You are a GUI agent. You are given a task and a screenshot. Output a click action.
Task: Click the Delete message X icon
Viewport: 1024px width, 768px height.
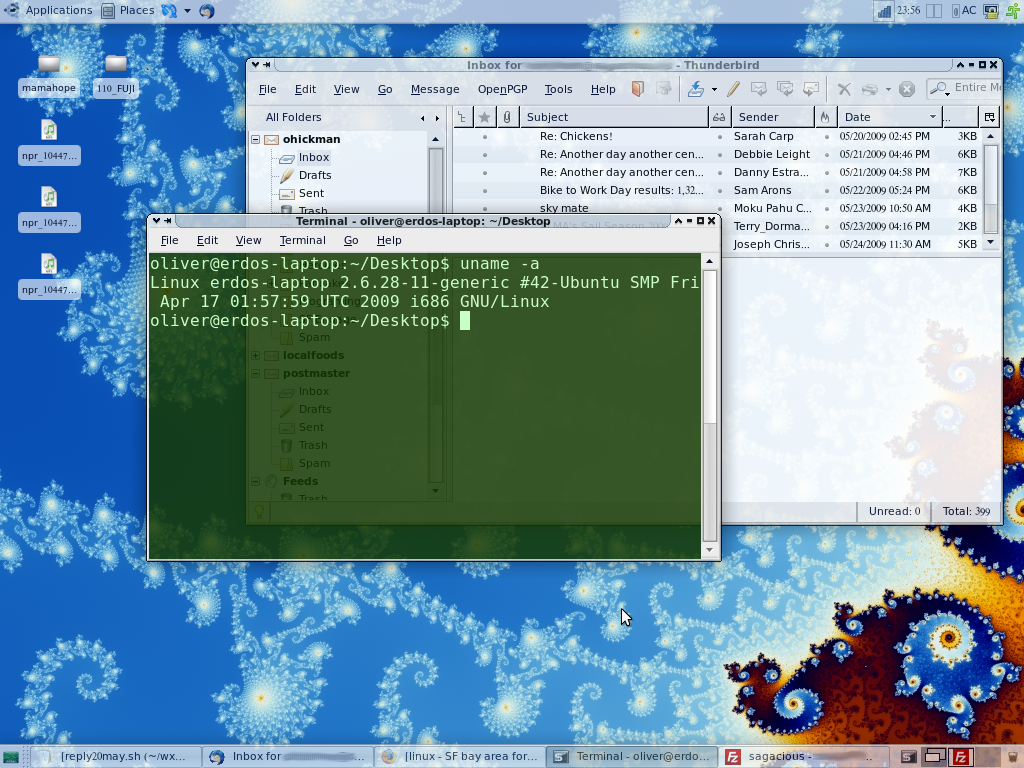click(844, 89)
